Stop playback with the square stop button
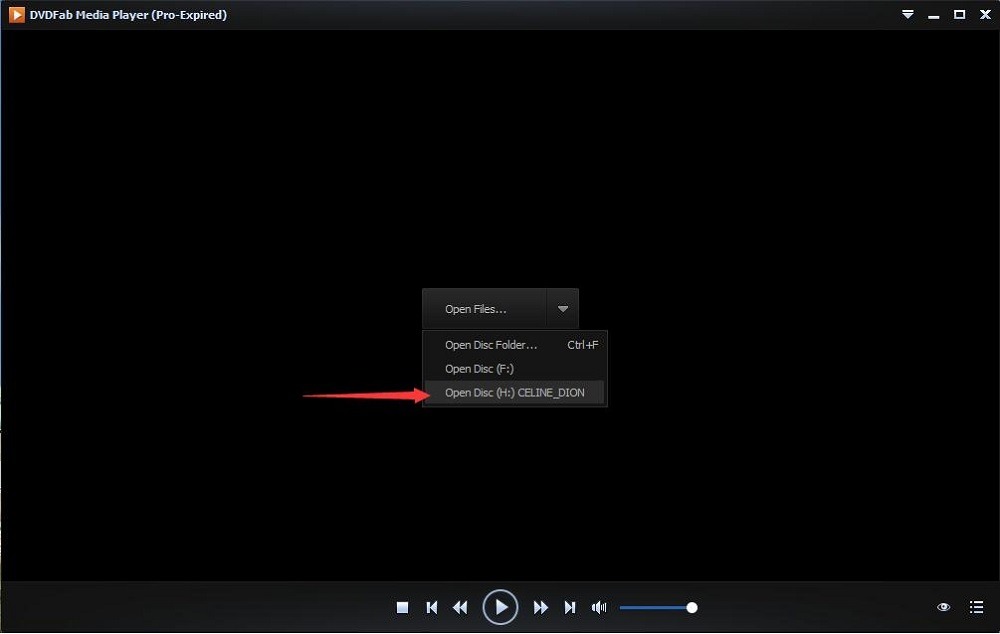Image resolution: width=1000 pixels, height=634 pixels. (x=402, y=607)
